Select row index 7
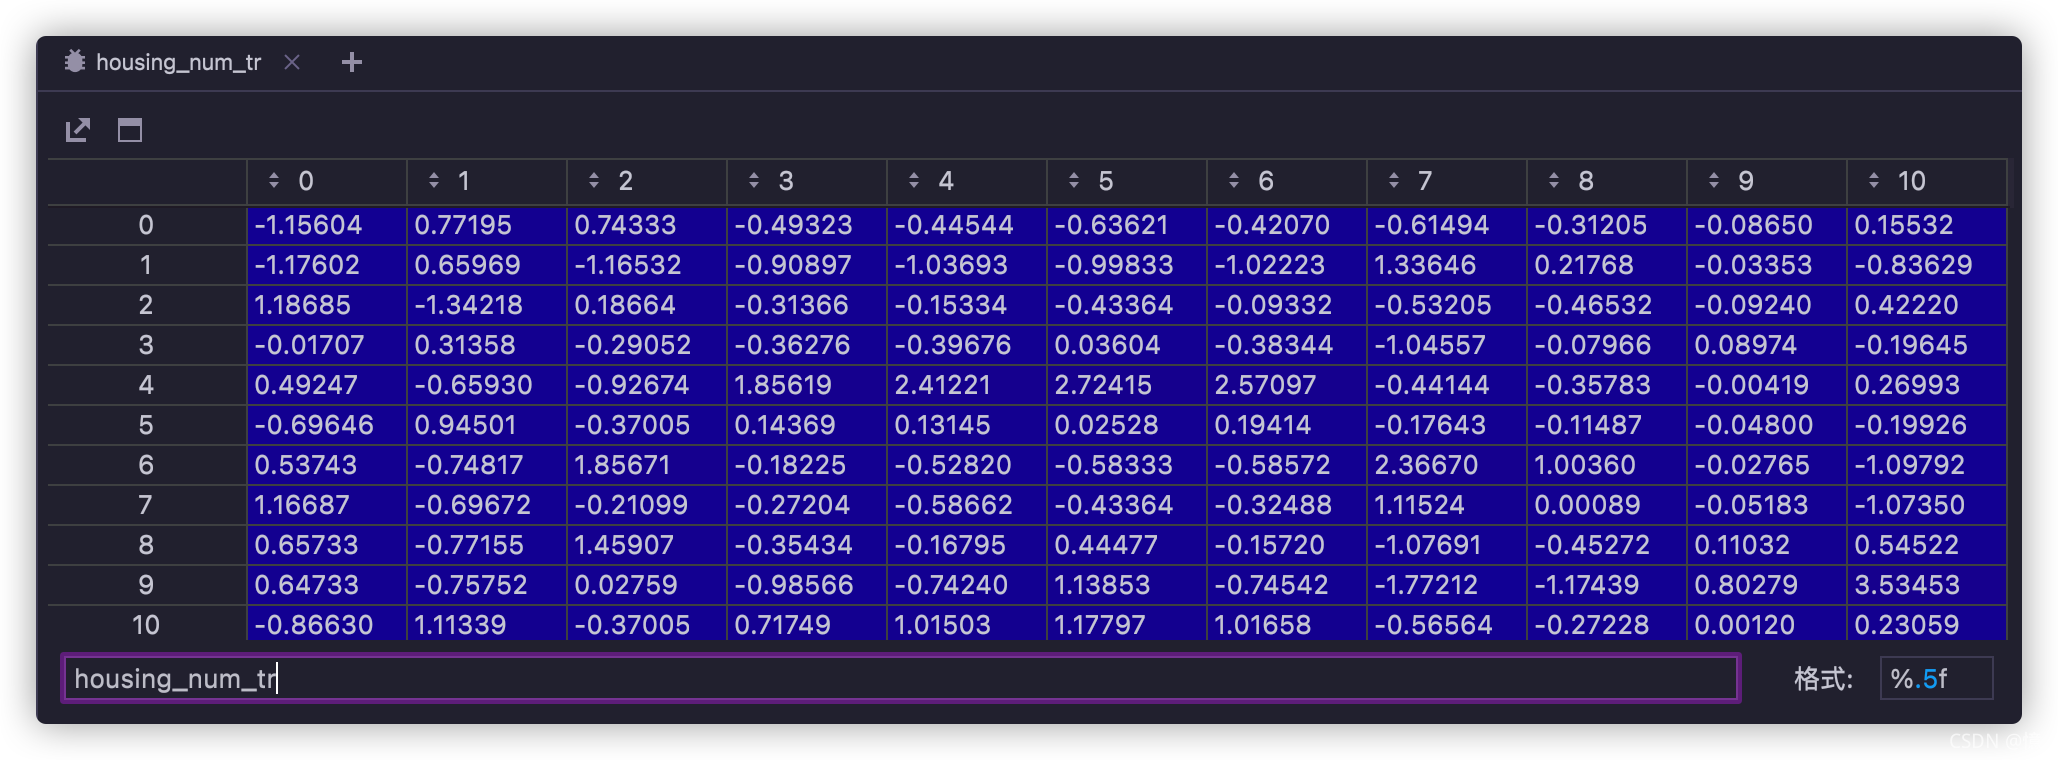The height and width of the screenshot is (760, 2058). [146, 505]
